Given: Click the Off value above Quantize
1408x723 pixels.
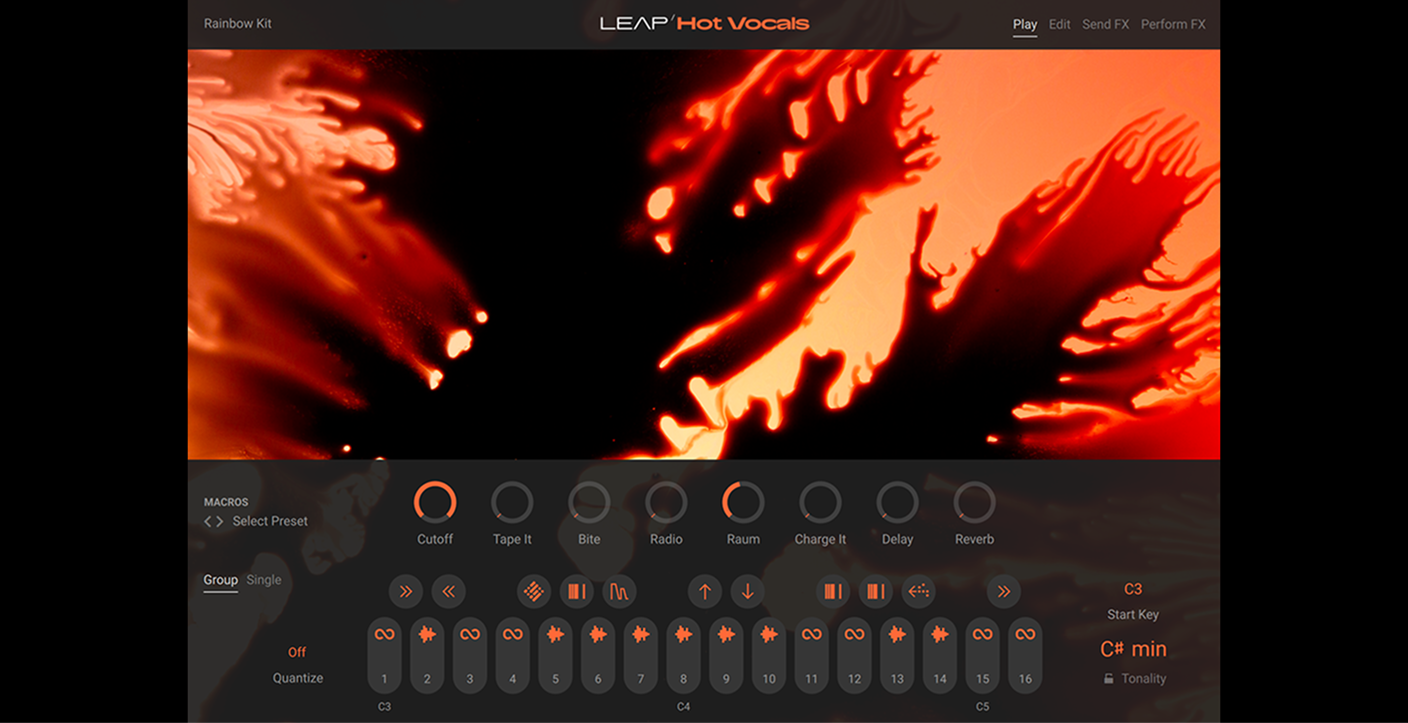Looking at the screenshot, I should point(297,651).
